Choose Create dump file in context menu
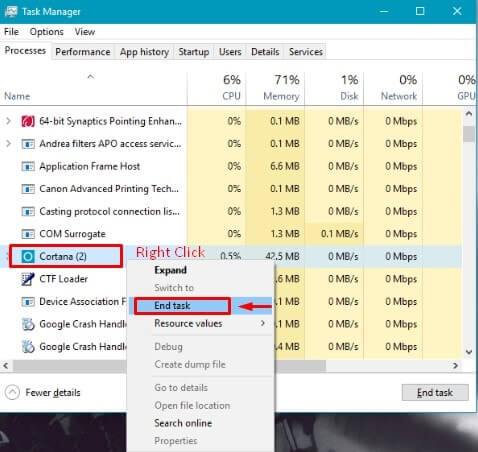 click(x=200, y=364)
